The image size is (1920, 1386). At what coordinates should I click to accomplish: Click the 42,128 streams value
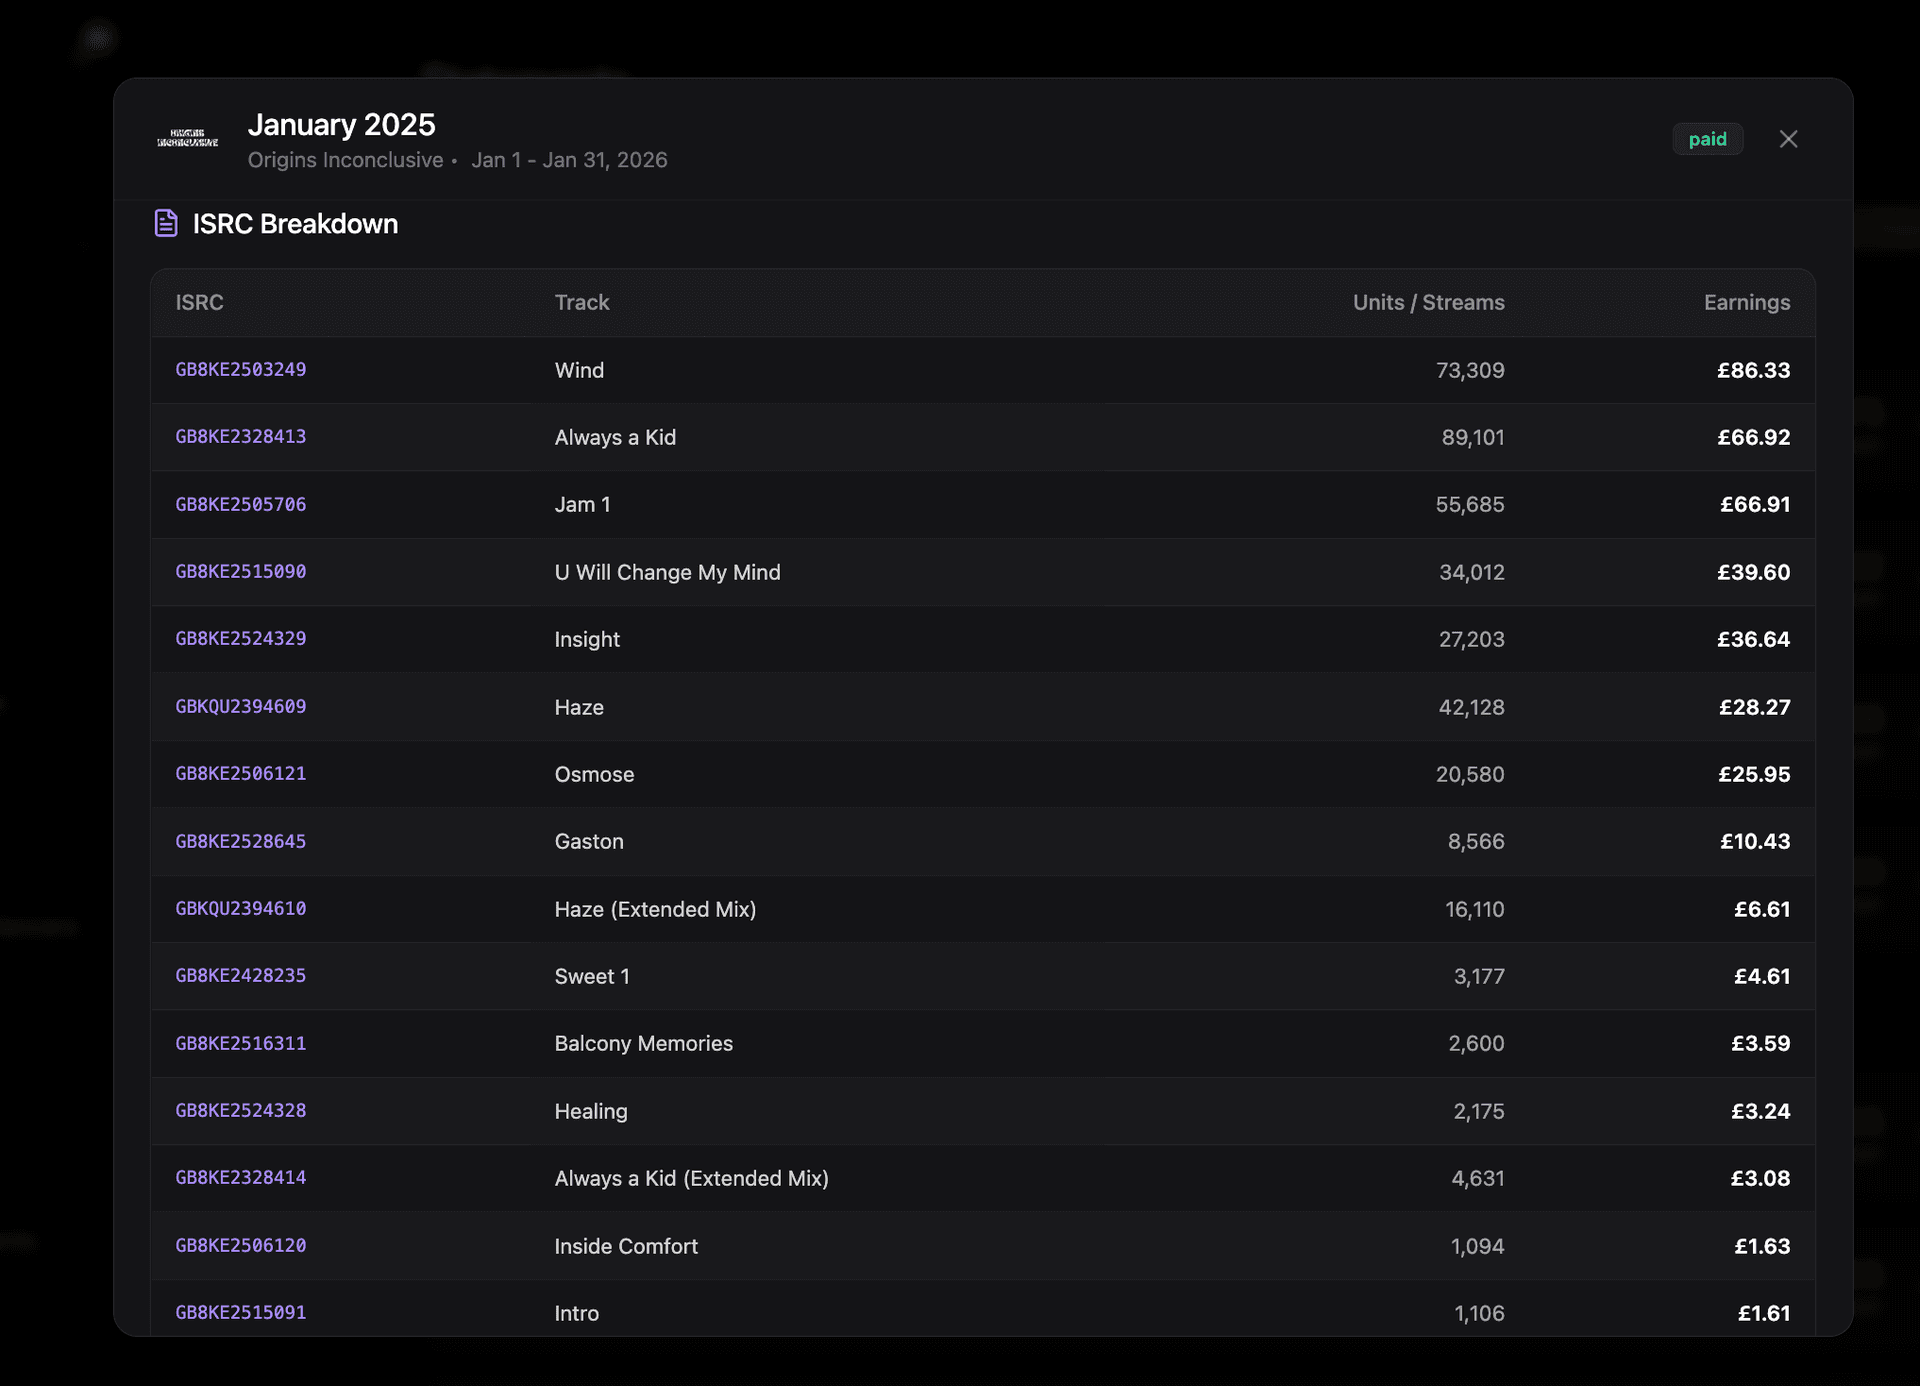[x=1471, y=707]
